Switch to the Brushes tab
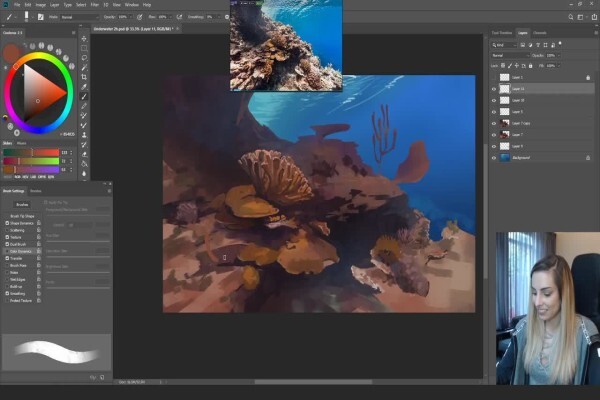 coord(36,191)
